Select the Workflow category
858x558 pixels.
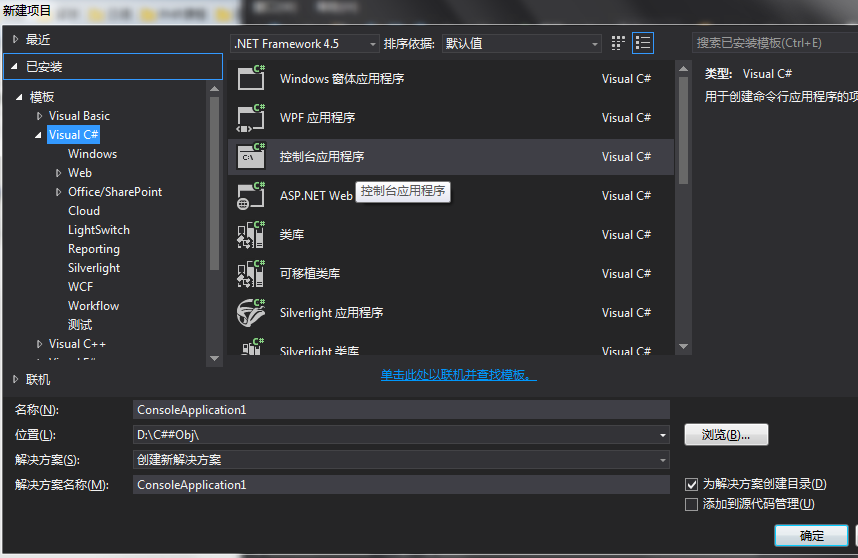[94, 306]
